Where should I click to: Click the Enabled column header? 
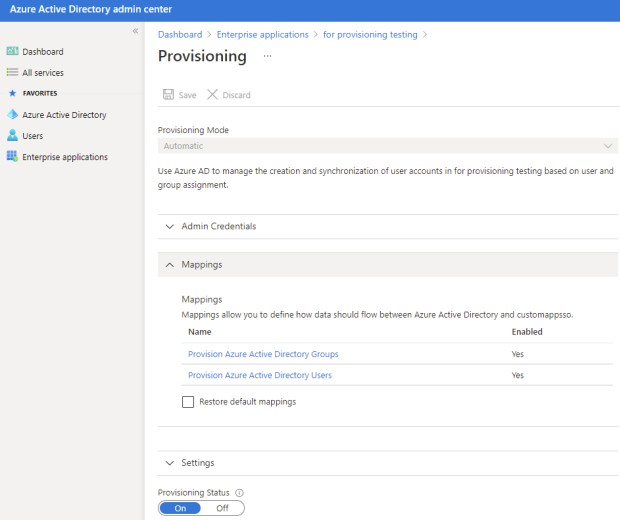[527, 332]
